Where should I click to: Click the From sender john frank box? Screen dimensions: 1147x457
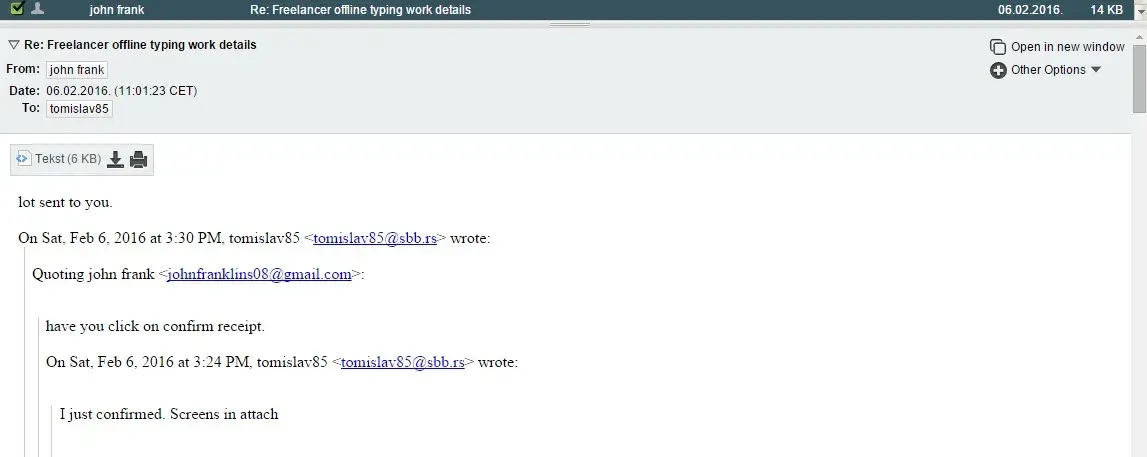(77, 70)
